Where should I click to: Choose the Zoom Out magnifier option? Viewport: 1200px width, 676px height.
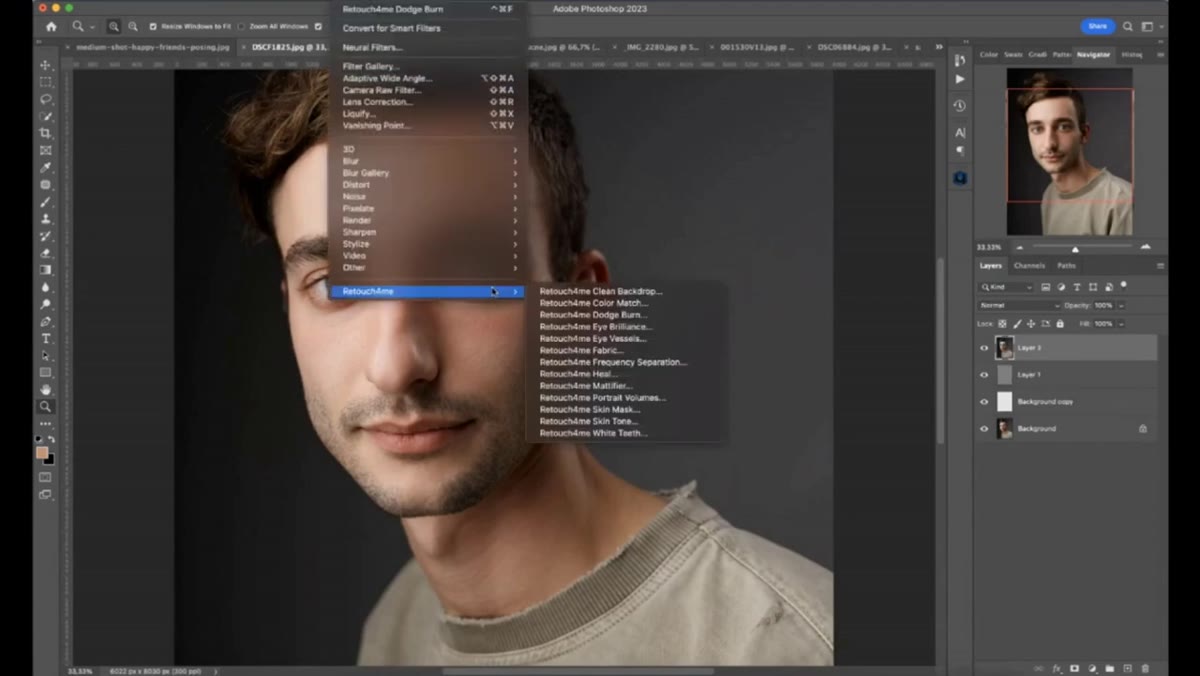[133, 26]
